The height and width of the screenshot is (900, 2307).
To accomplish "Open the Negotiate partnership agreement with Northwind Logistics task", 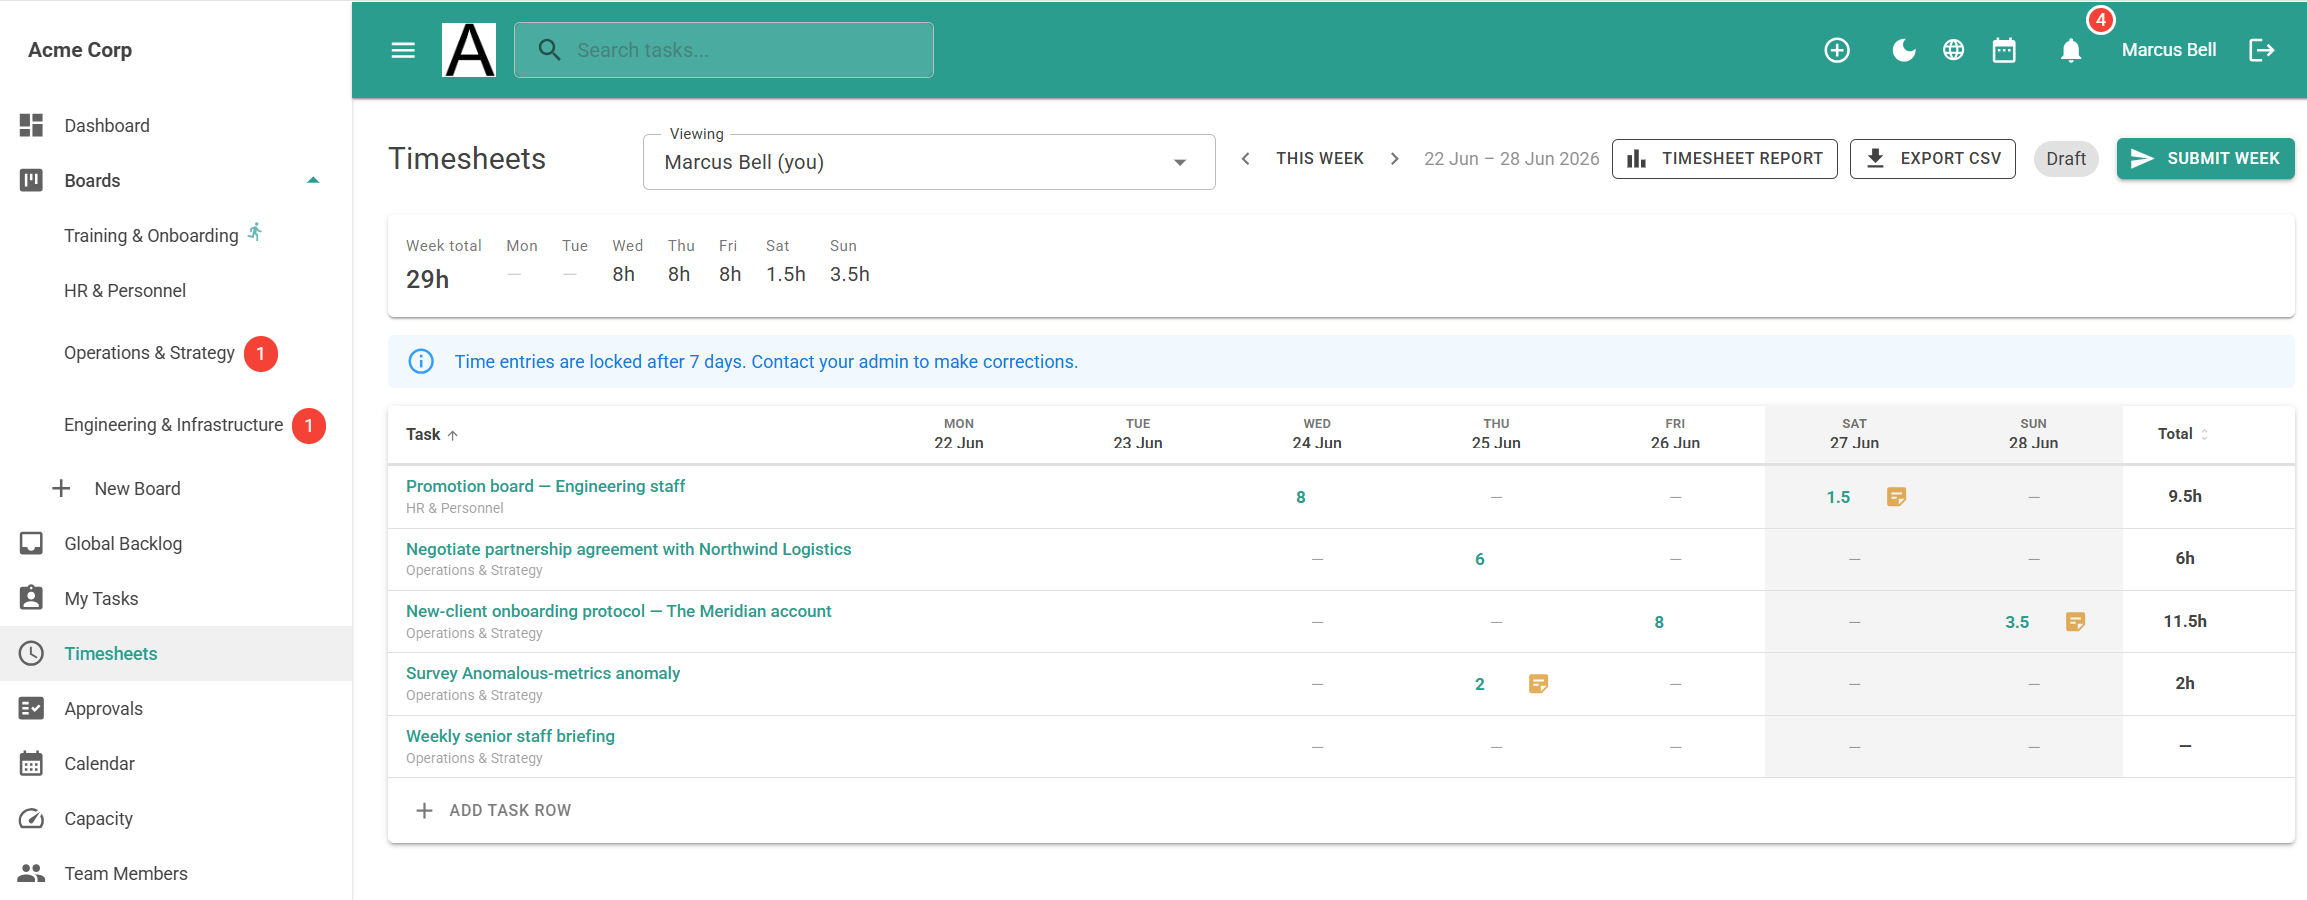I will tap(629, 549).
